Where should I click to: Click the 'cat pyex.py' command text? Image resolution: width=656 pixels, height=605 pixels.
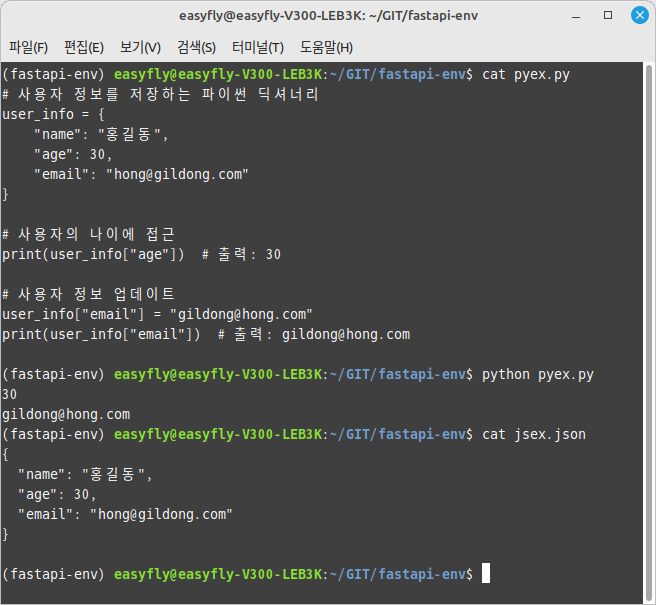526,74
